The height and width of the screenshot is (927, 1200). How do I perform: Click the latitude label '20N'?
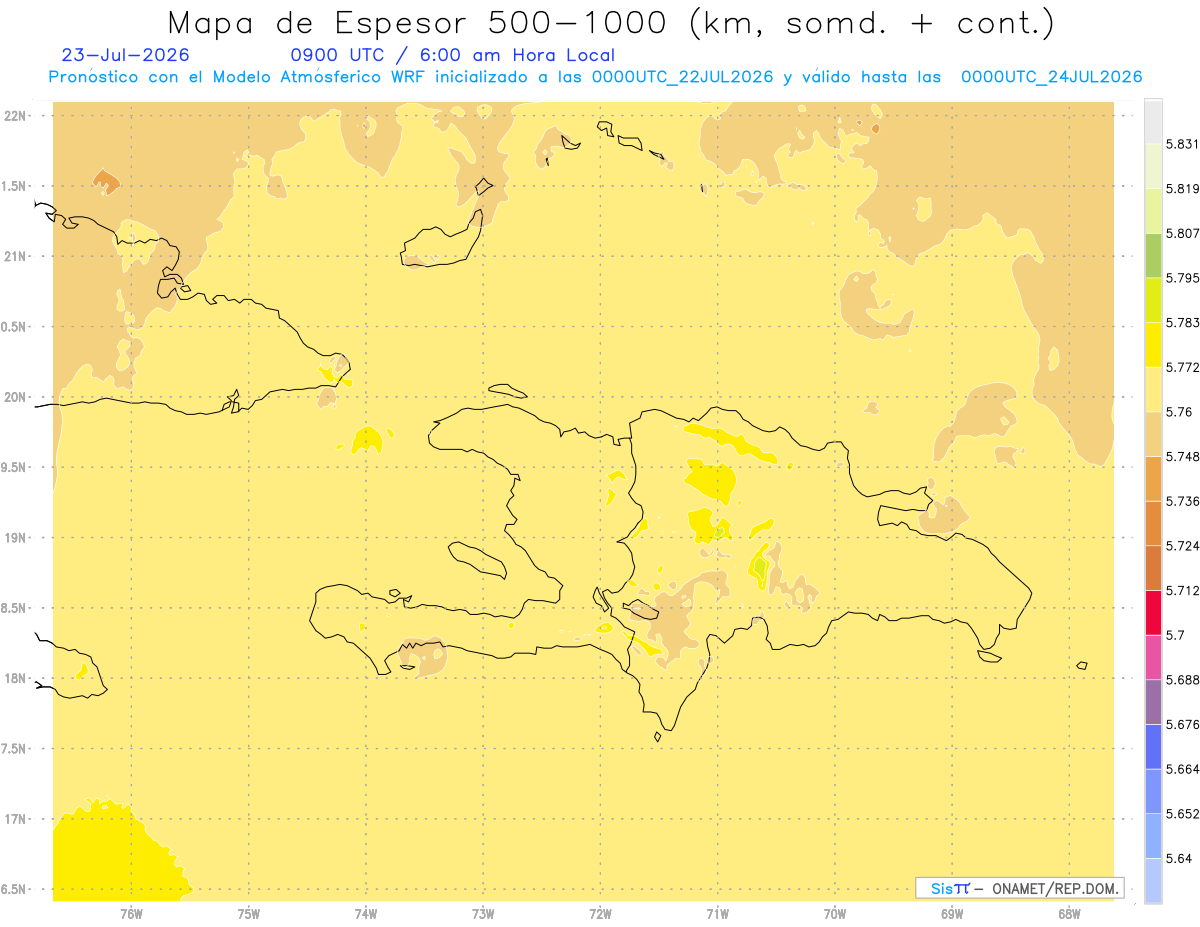[x=14, y=397]
